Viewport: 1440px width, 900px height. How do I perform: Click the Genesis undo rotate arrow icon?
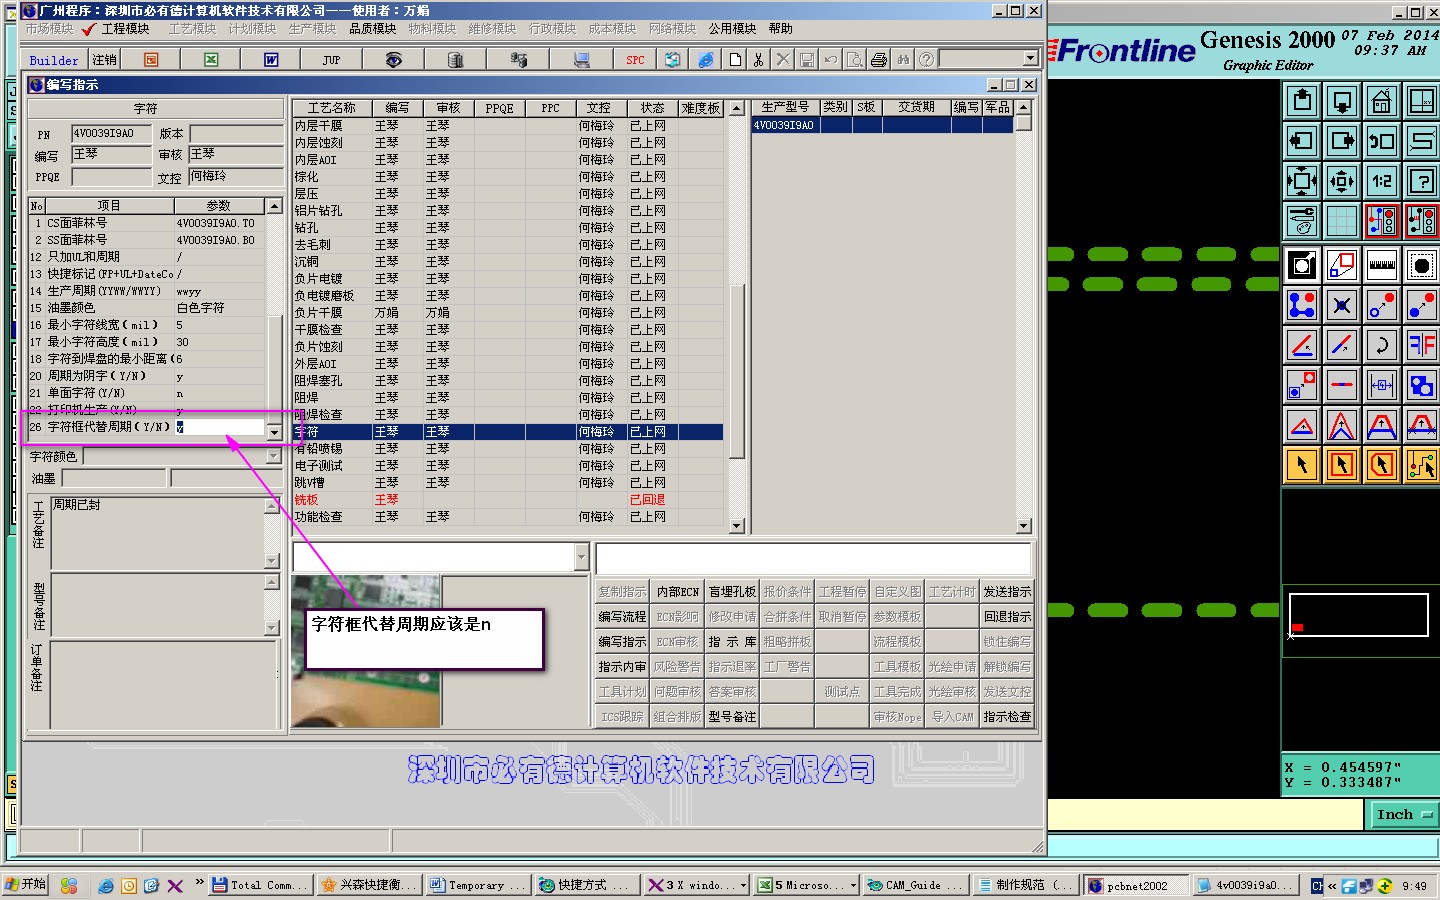point(1382,345)
